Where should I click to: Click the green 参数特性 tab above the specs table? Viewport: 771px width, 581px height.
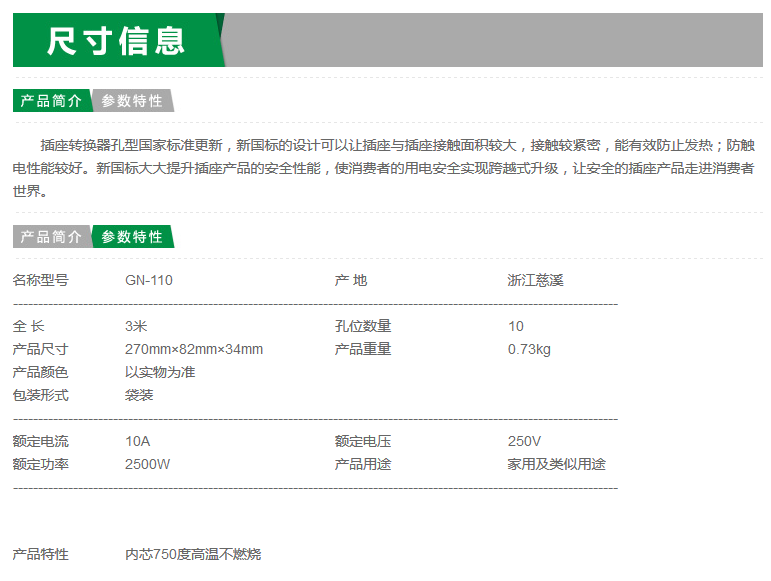(x=132, y=237)
